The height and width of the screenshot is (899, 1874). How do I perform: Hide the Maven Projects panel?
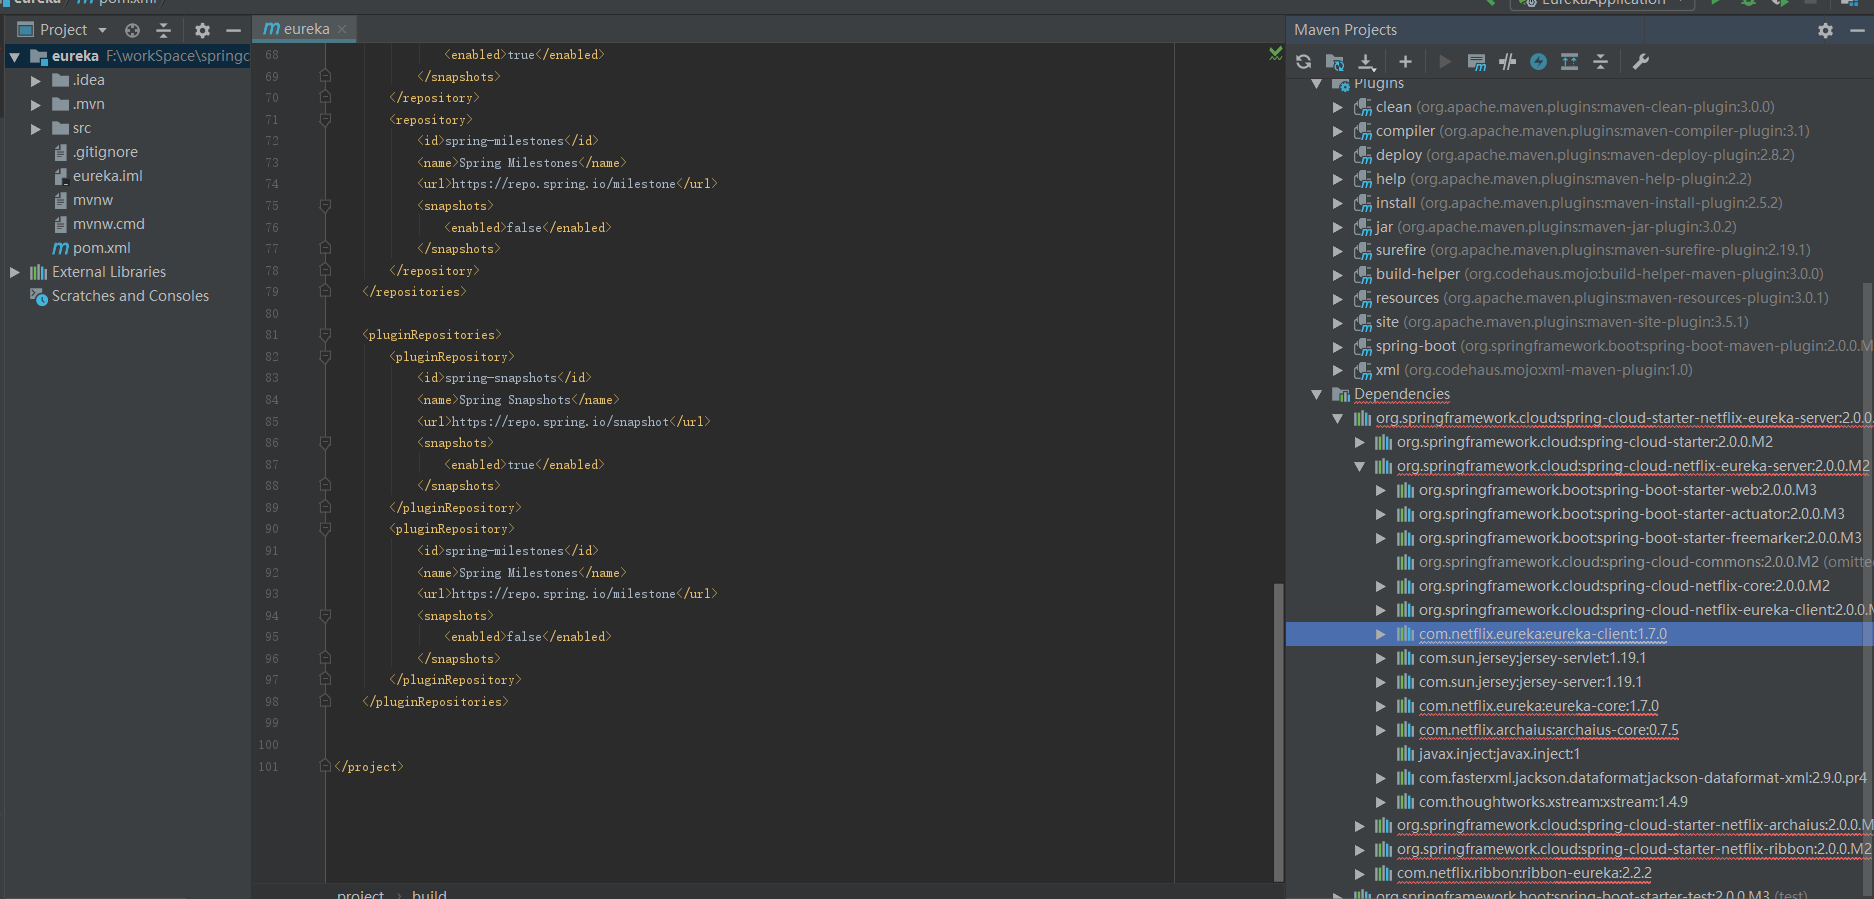(1857, 30)
